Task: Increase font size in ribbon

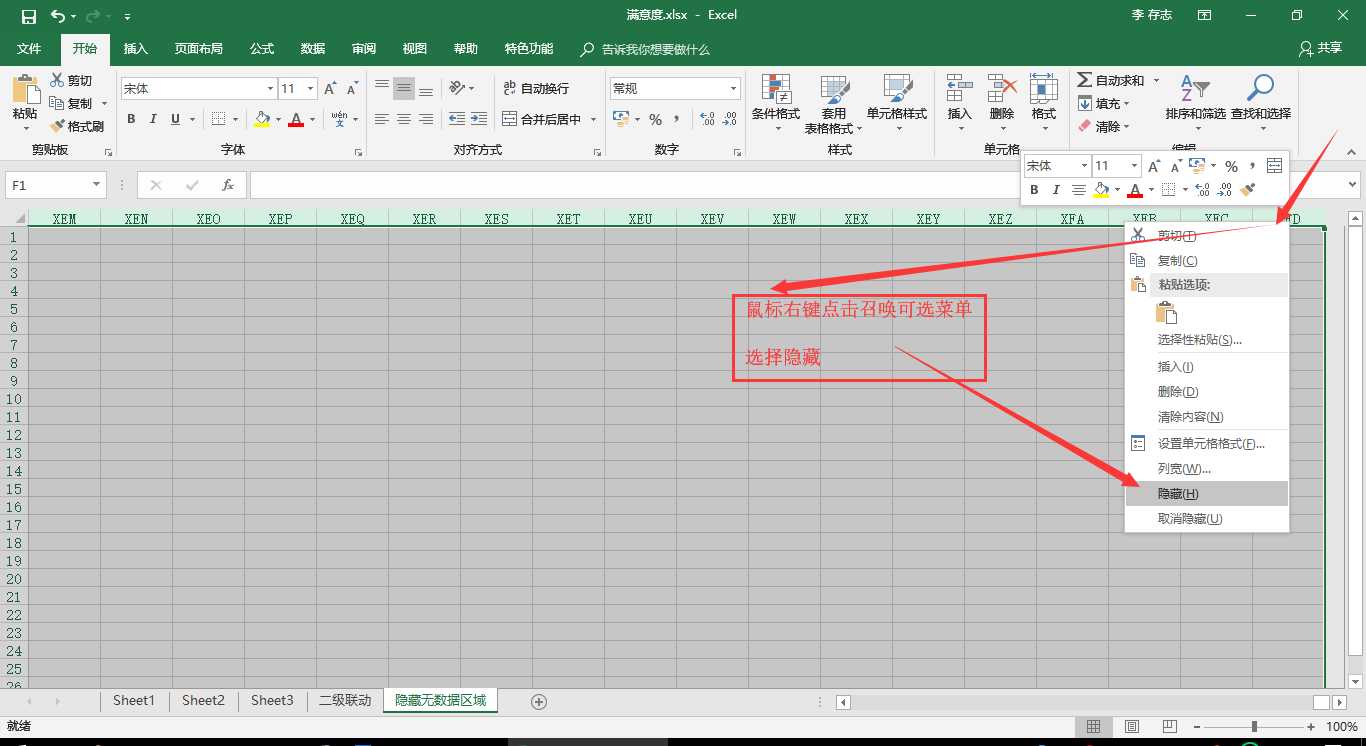Action: tap(330, 88)
